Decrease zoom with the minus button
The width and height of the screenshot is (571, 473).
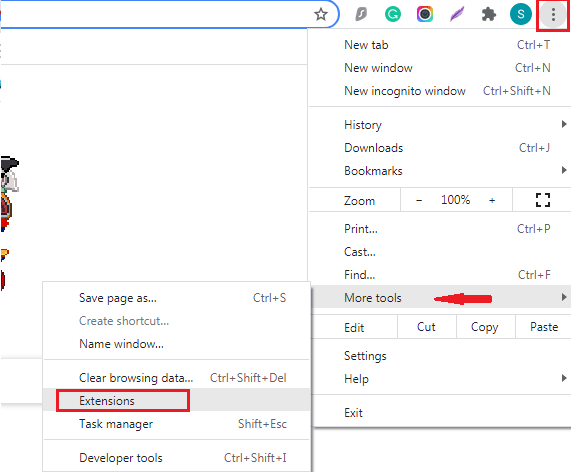419,200
